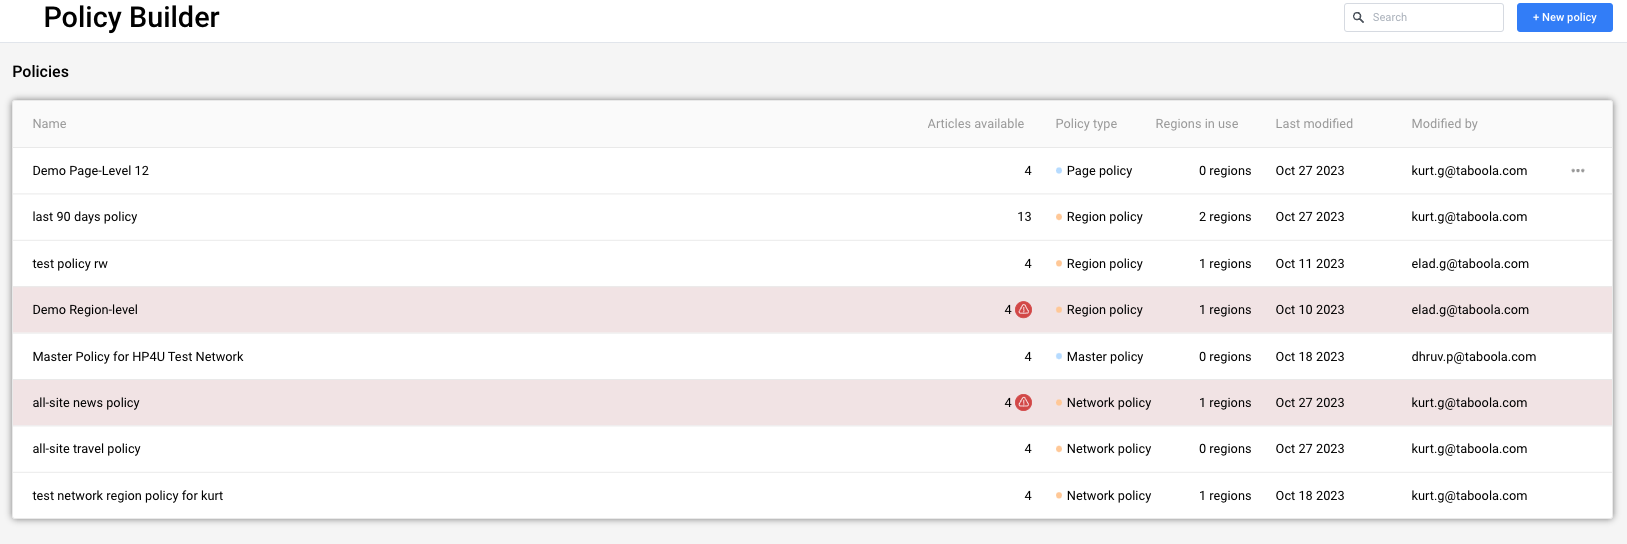Screen dimensions: 1627x544
Task: Click the blue dot beside Master policy
Action: point(1059,357)
